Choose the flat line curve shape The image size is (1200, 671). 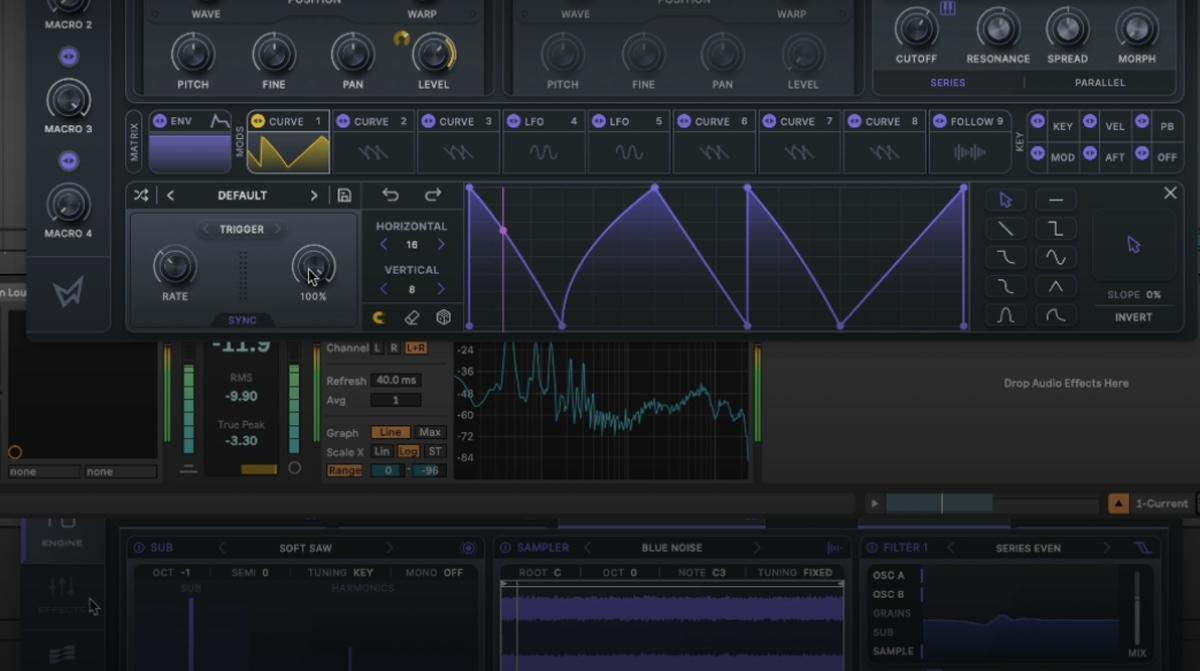pos(1055,200)
